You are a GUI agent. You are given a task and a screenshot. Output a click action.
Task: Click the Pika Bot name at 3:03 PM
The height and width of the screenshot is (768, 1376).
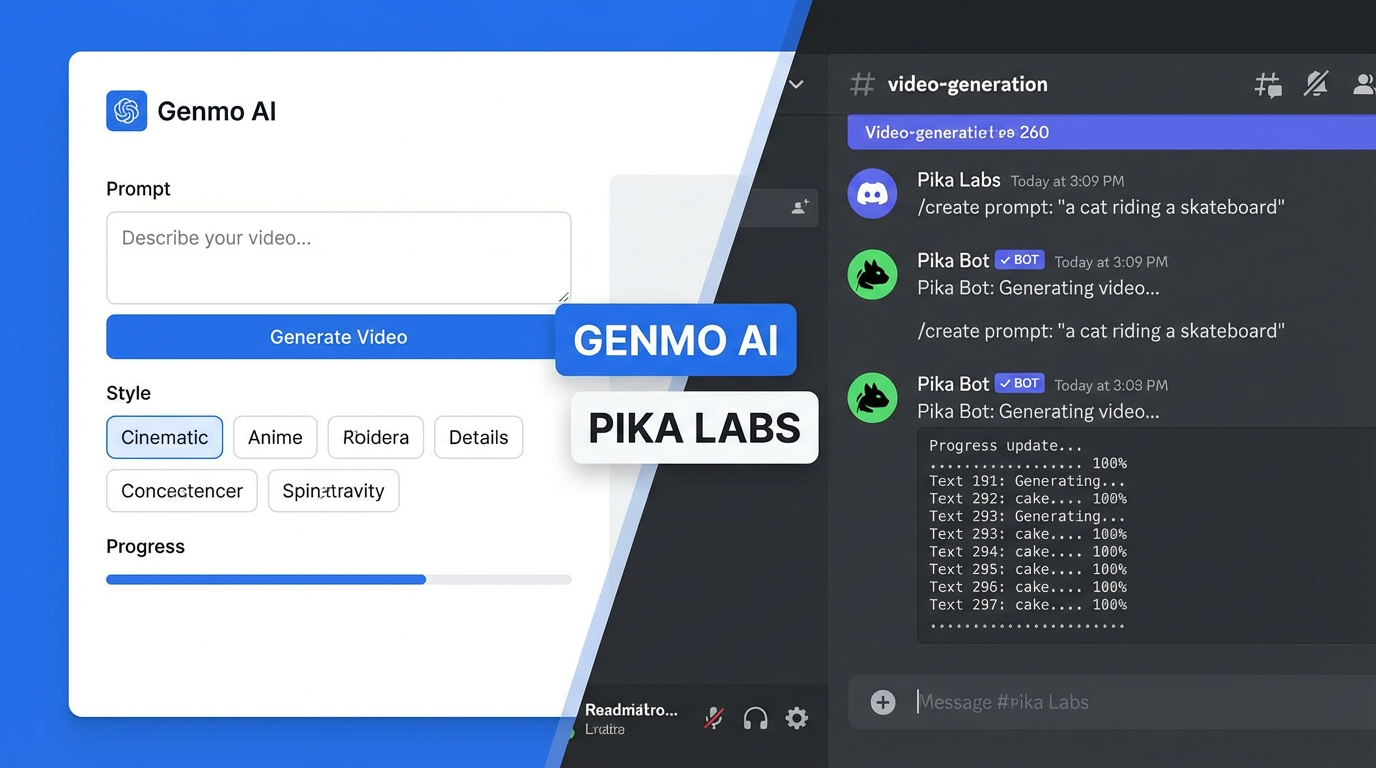click(x=953, y=384)
